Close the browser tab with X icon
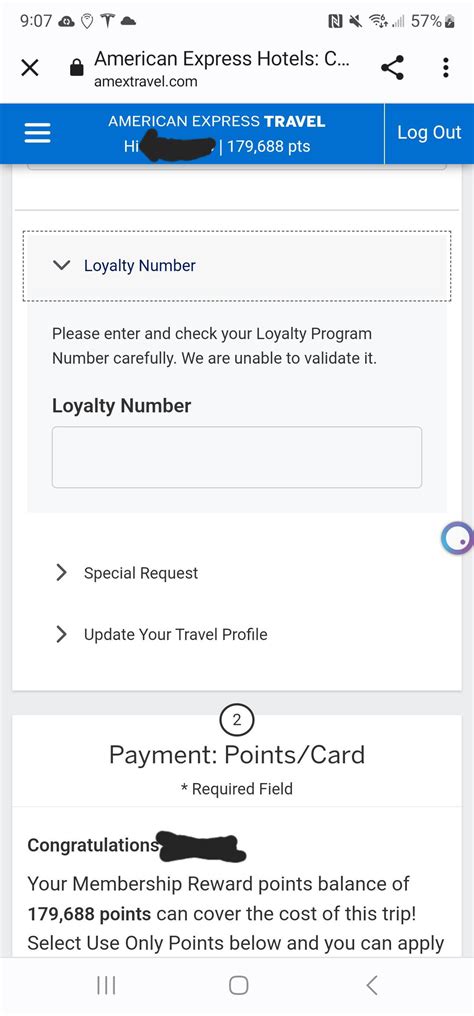The height and width of the screenshot is (1016, 474). coord(30,67)
